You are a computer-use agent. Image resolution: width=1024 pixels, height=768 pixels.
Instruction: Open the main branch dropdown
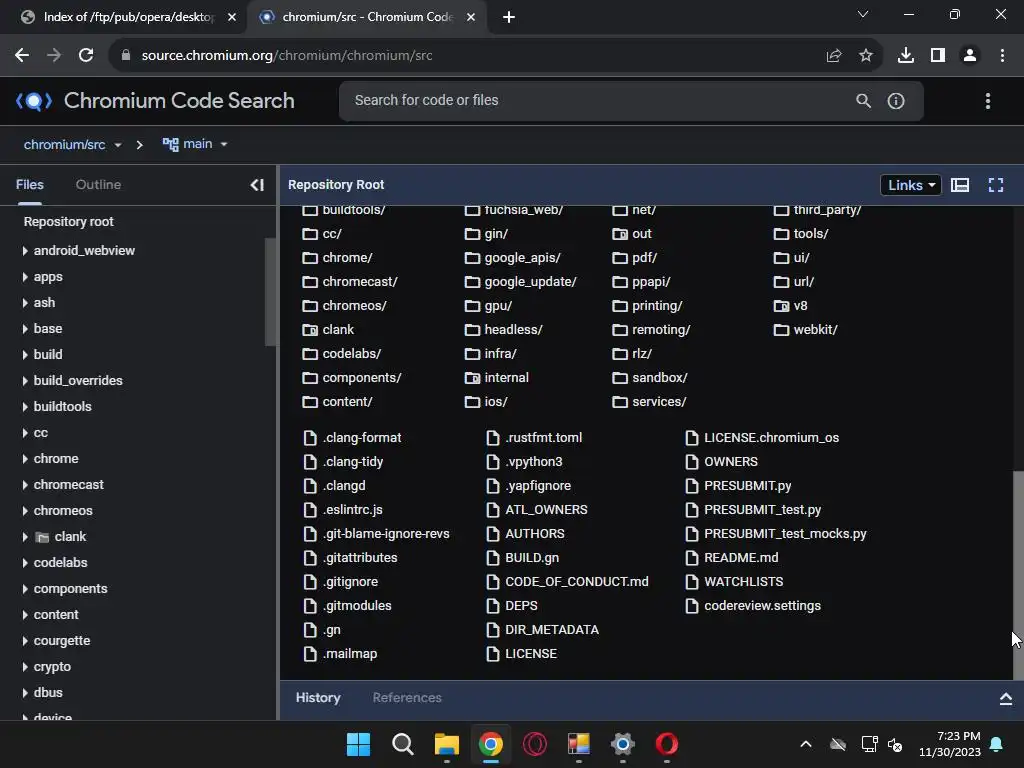coord(195,144)
